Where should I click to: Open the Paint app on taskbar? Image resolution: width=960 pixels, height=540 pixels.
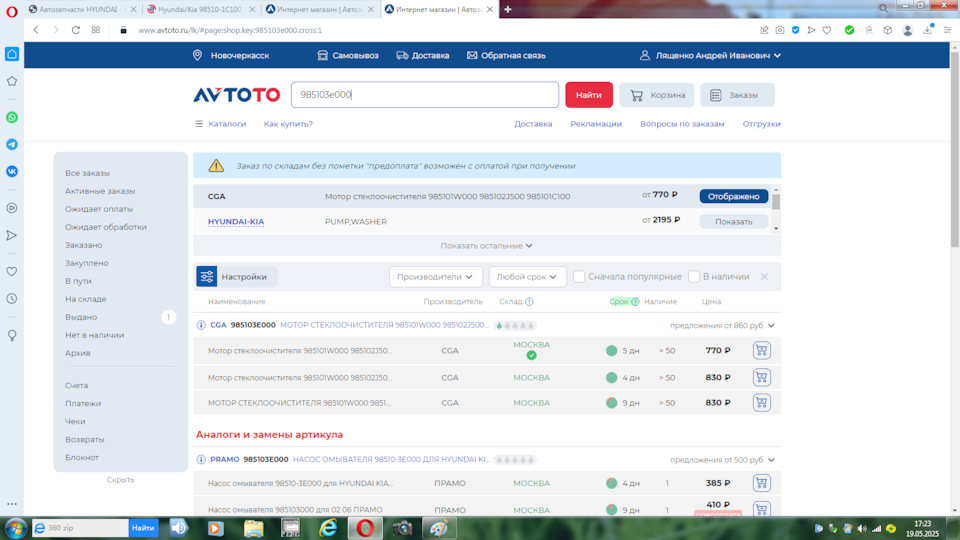[439, 528]
